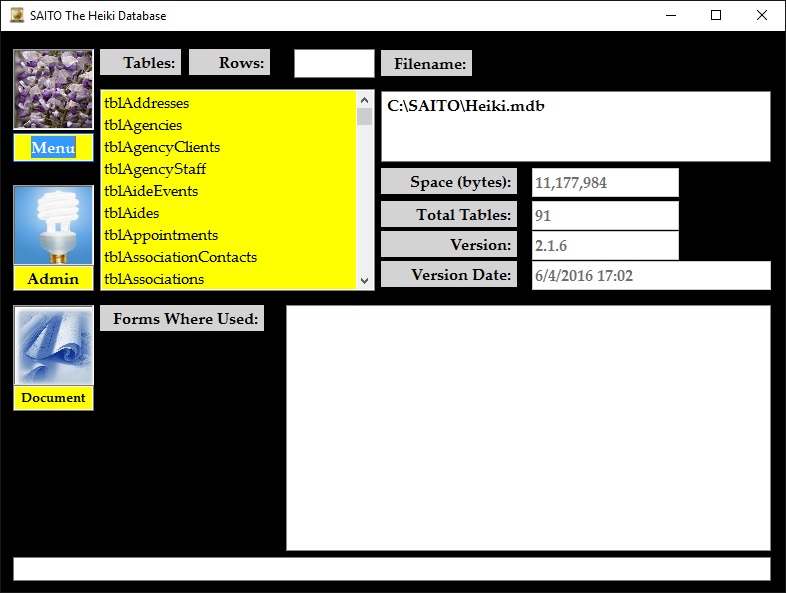The height and width of the screenshot is (593, 786).
Task: Click the SAITO app icon in title bar
Action: [17, 15]
